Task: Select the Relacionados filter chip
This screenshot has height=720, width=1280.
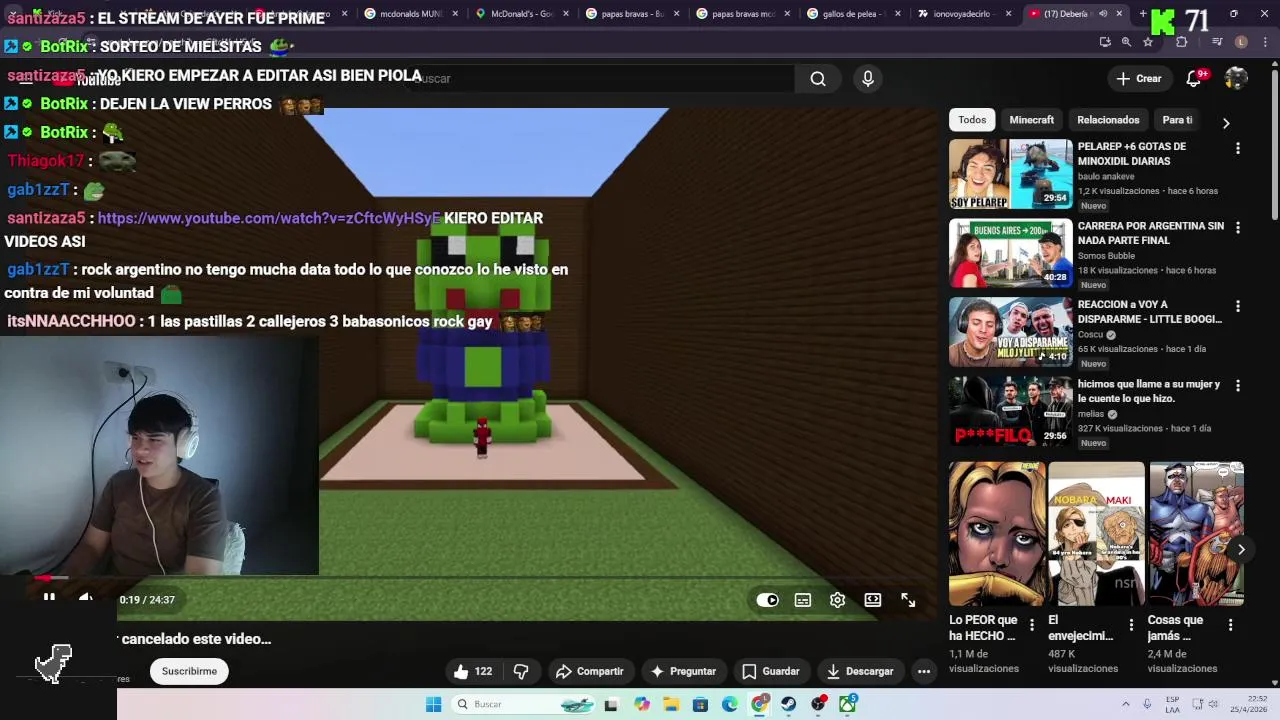Action: point(1108,120)
